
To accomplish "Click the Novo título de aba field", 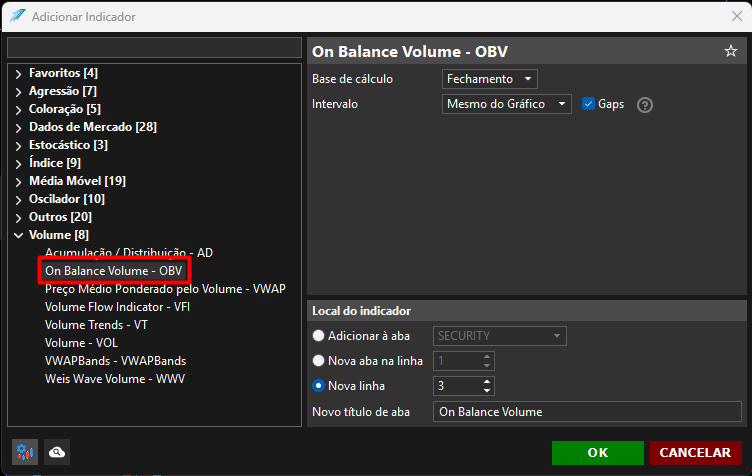I will pos(587,412).
